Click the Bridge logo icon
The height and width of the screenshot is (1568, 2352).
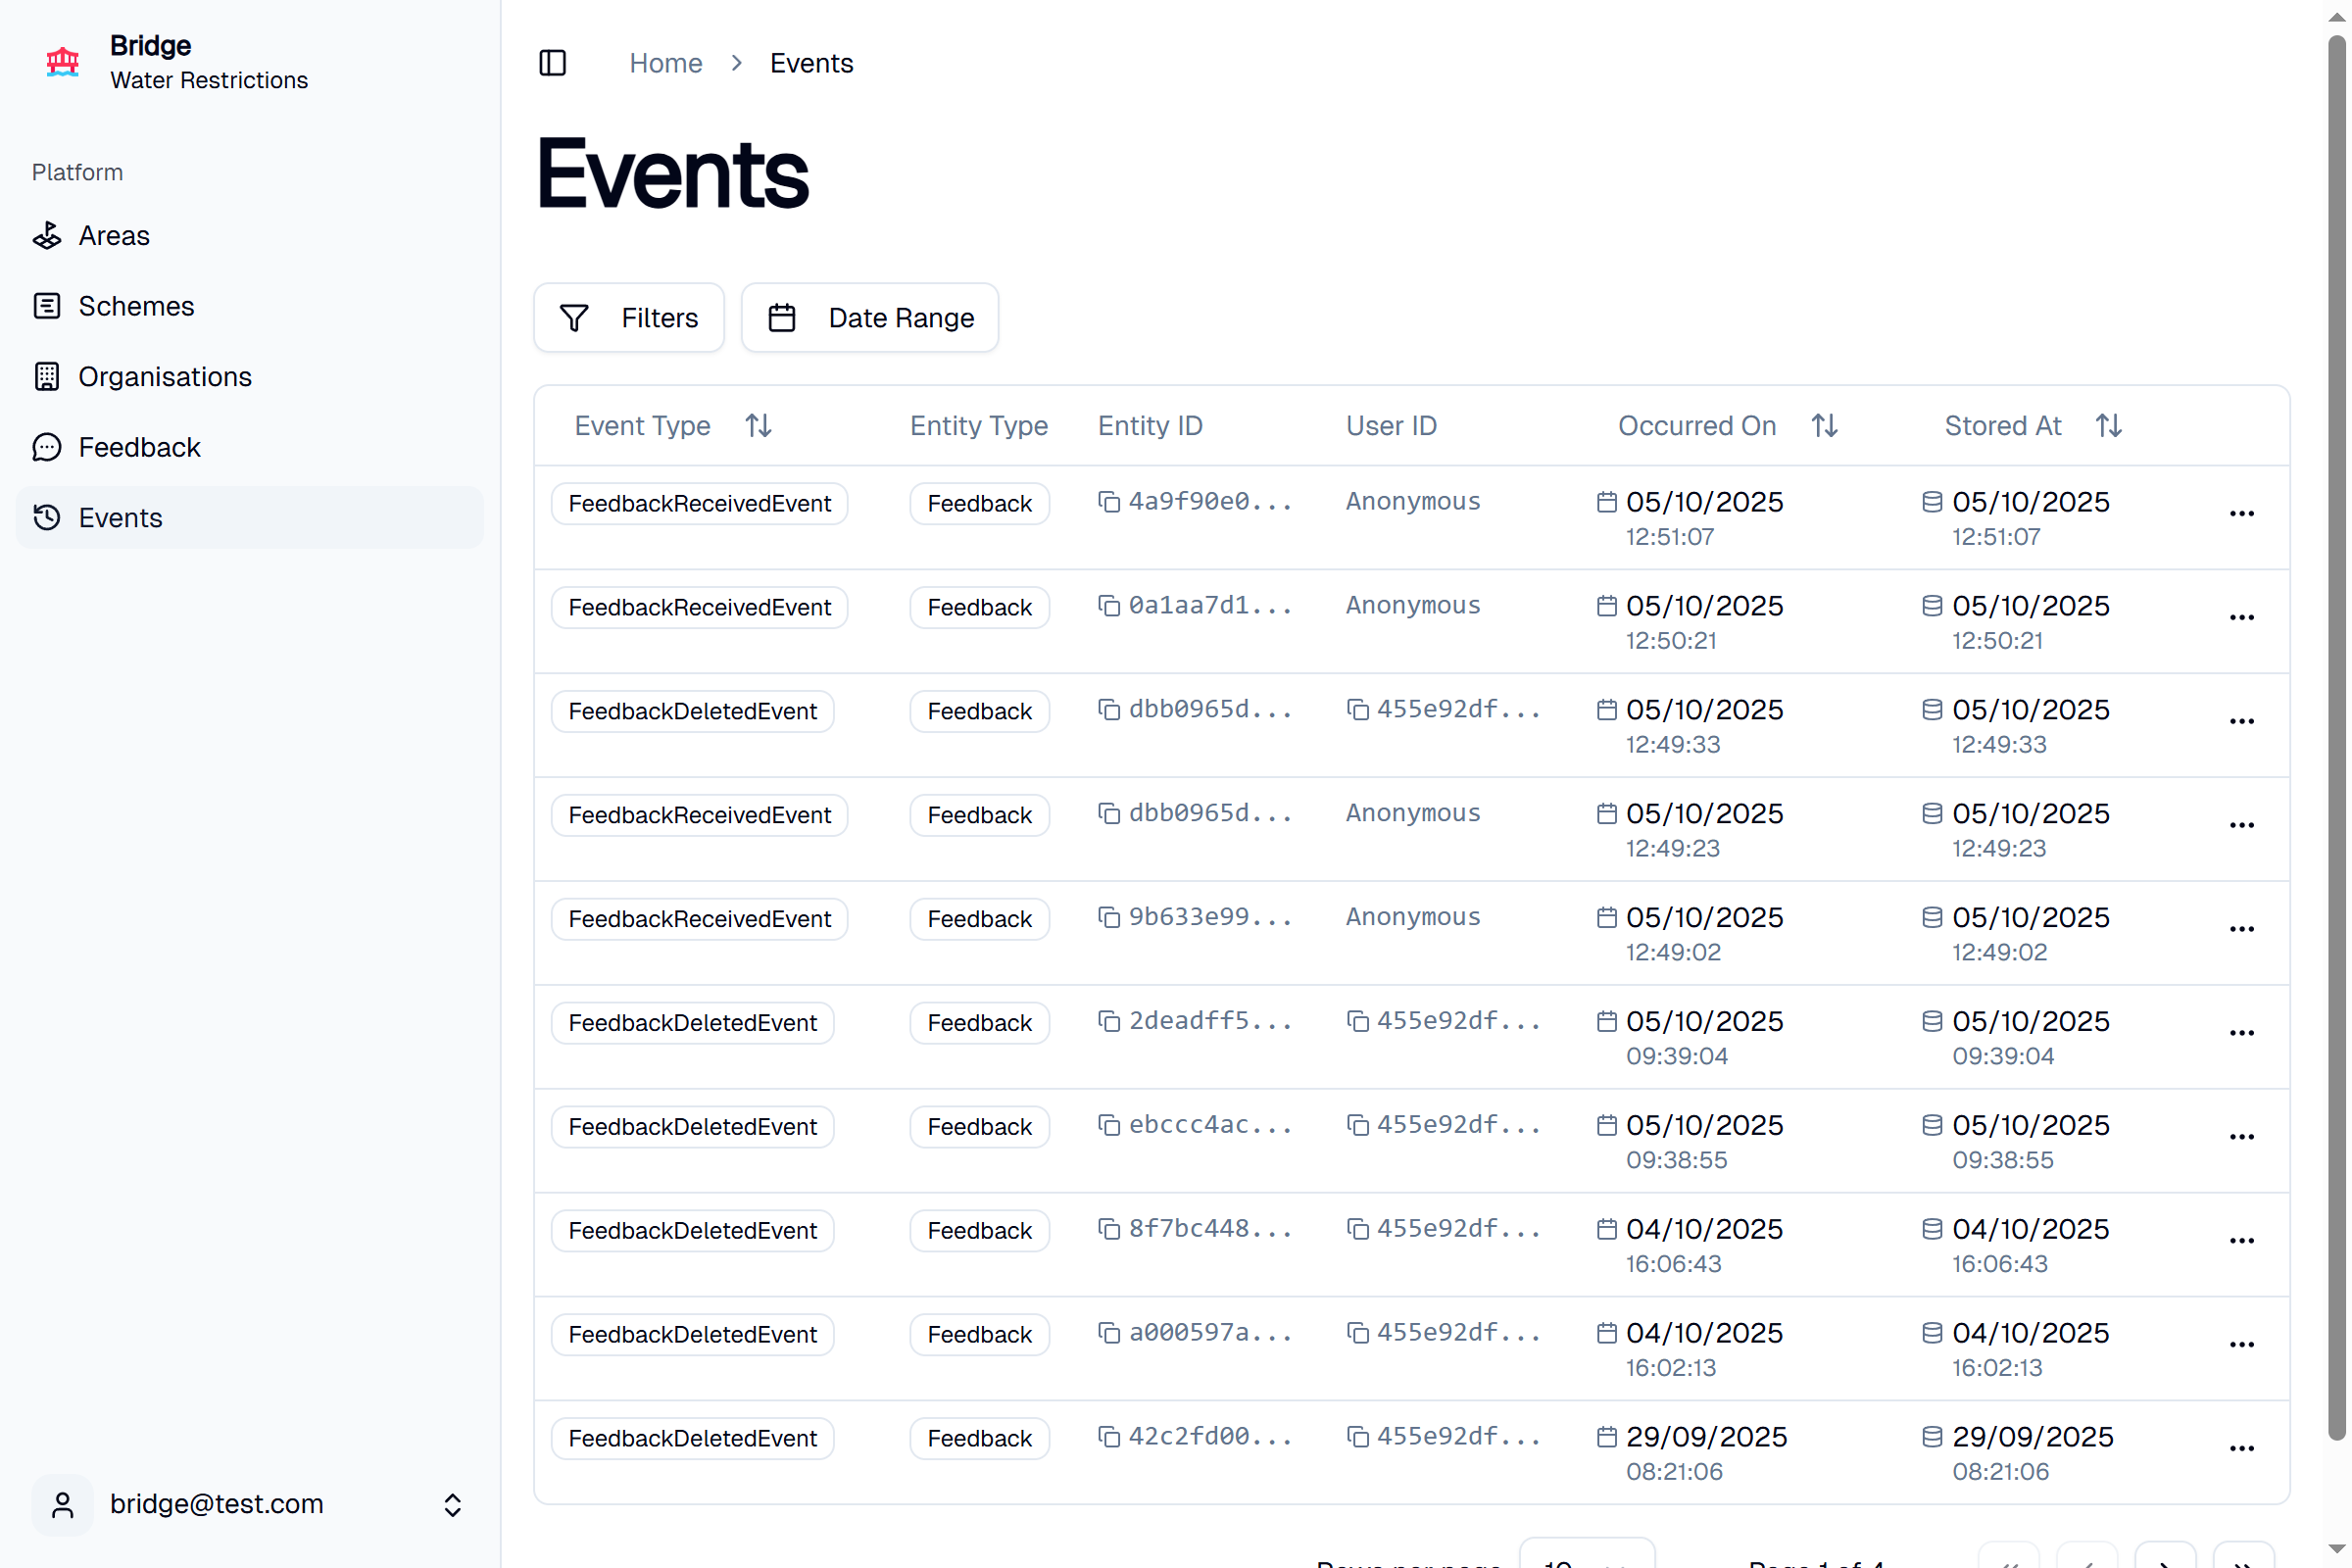62,62
